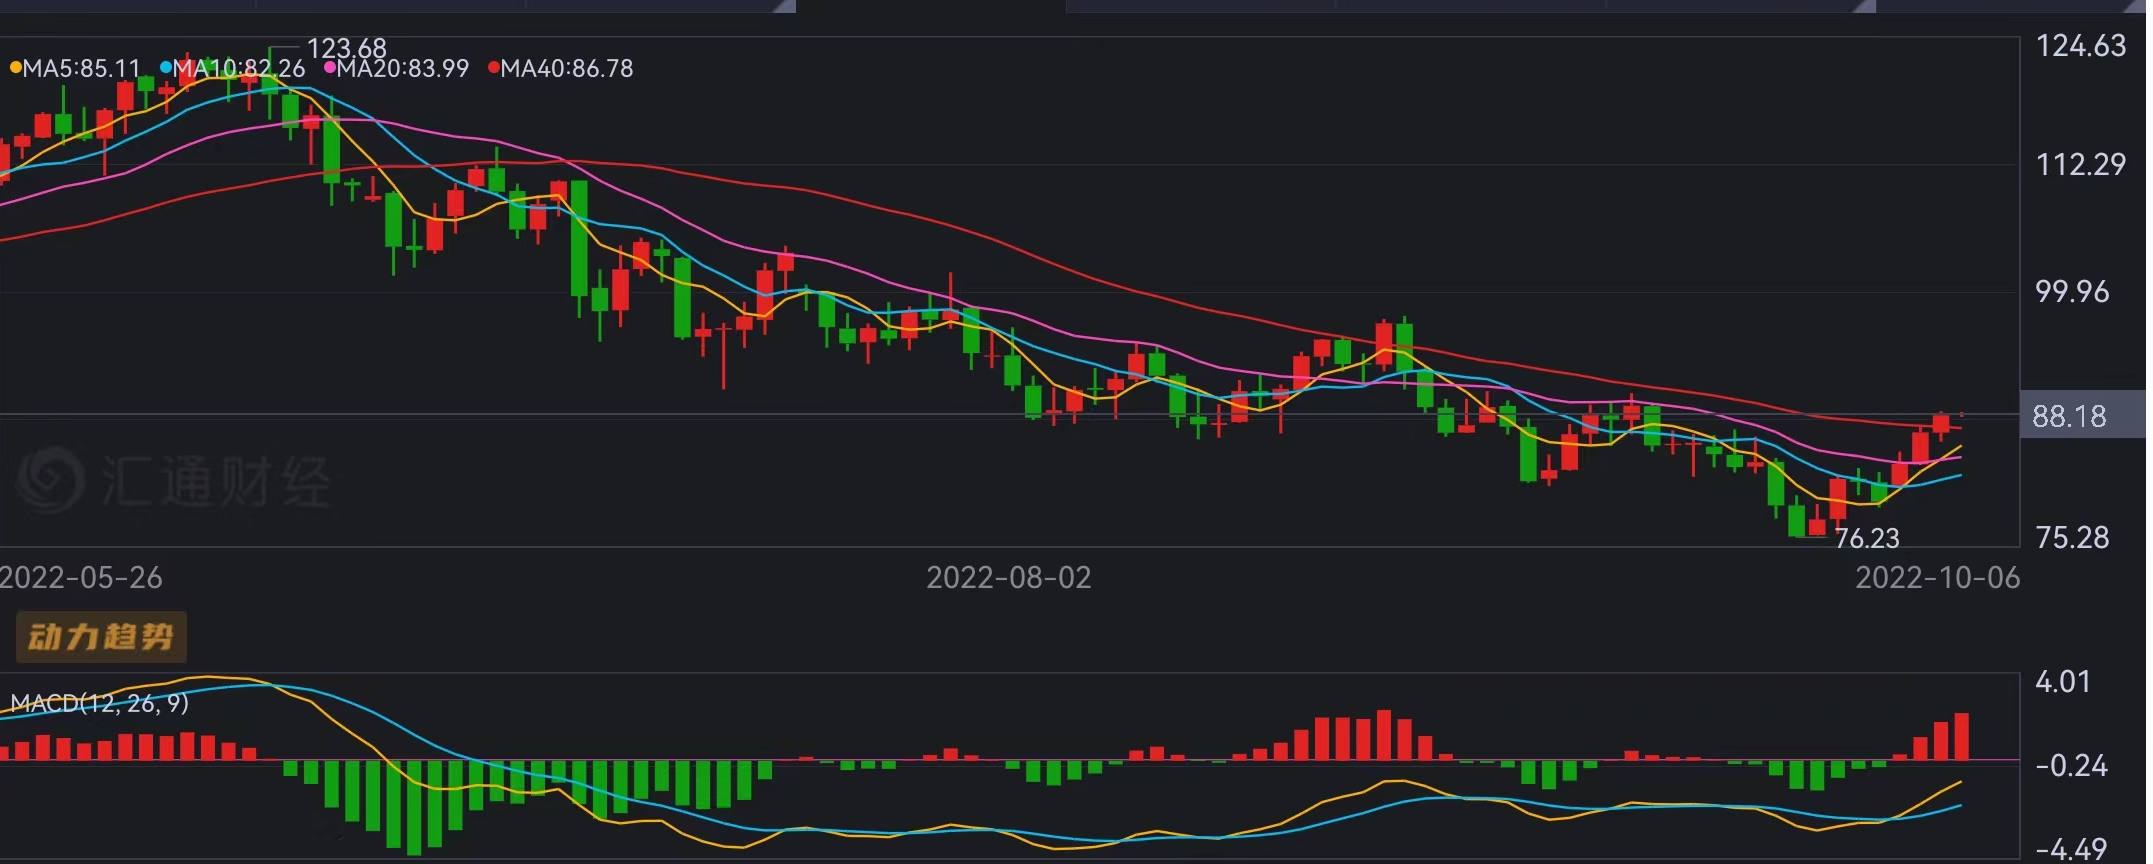The image size is (2153, 864).
Task: Toggle the MA5:85.11 moving average label
Action: (x=82, y=68)
